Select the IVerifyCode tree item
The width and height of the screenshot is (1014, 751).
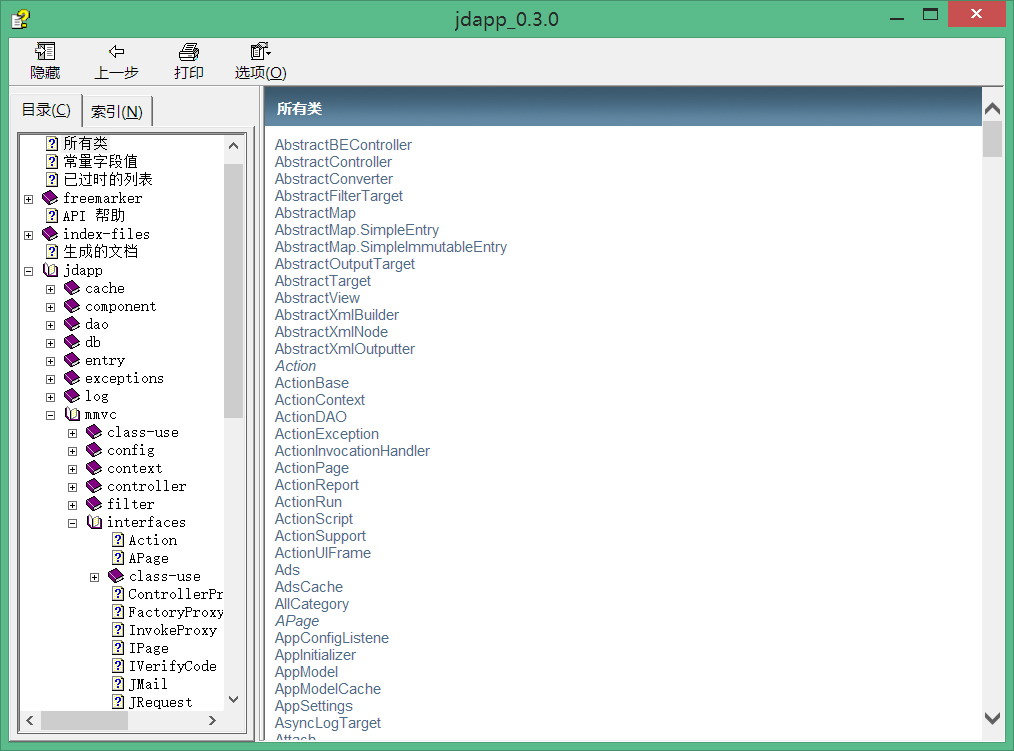tap(172, 666)
